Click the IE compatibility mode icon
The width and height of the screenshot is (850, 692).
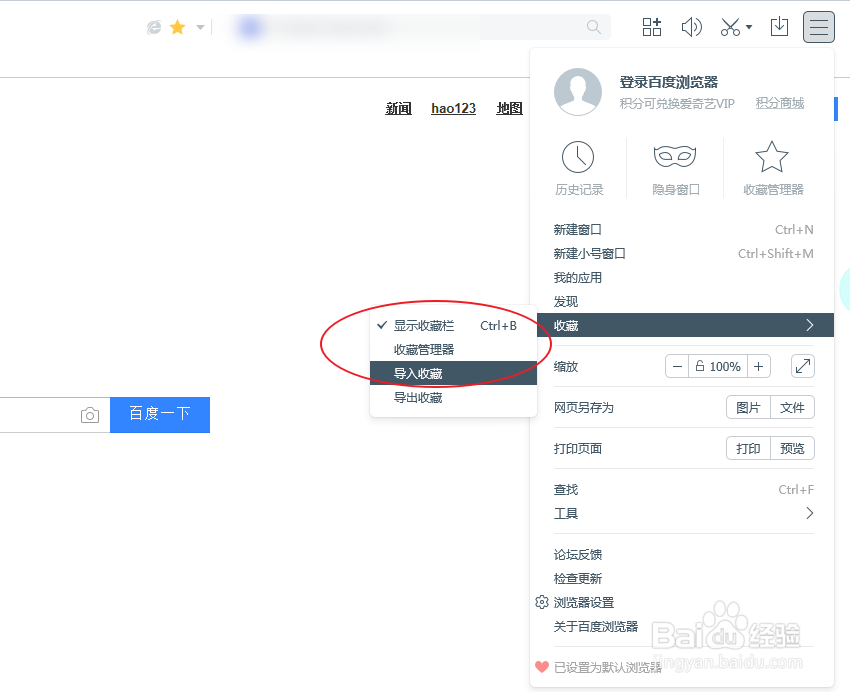point(154,27)
